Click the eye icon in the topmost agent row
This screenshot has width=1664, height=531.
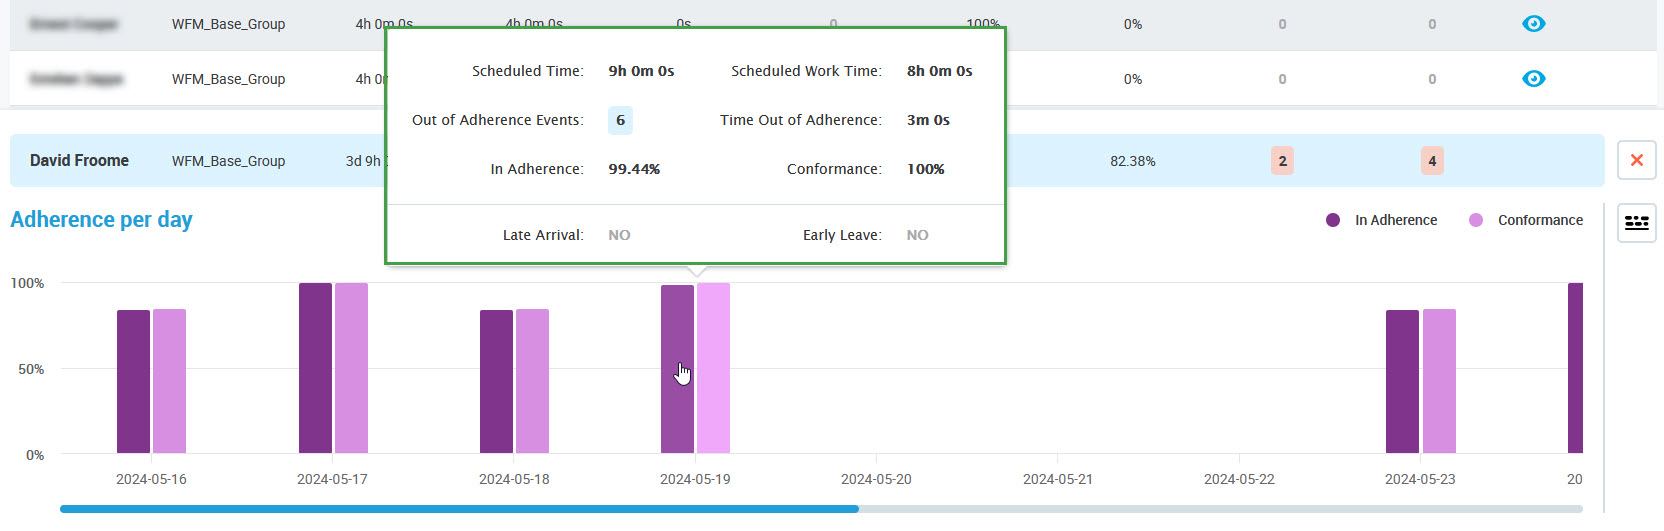click(1533, 24)
